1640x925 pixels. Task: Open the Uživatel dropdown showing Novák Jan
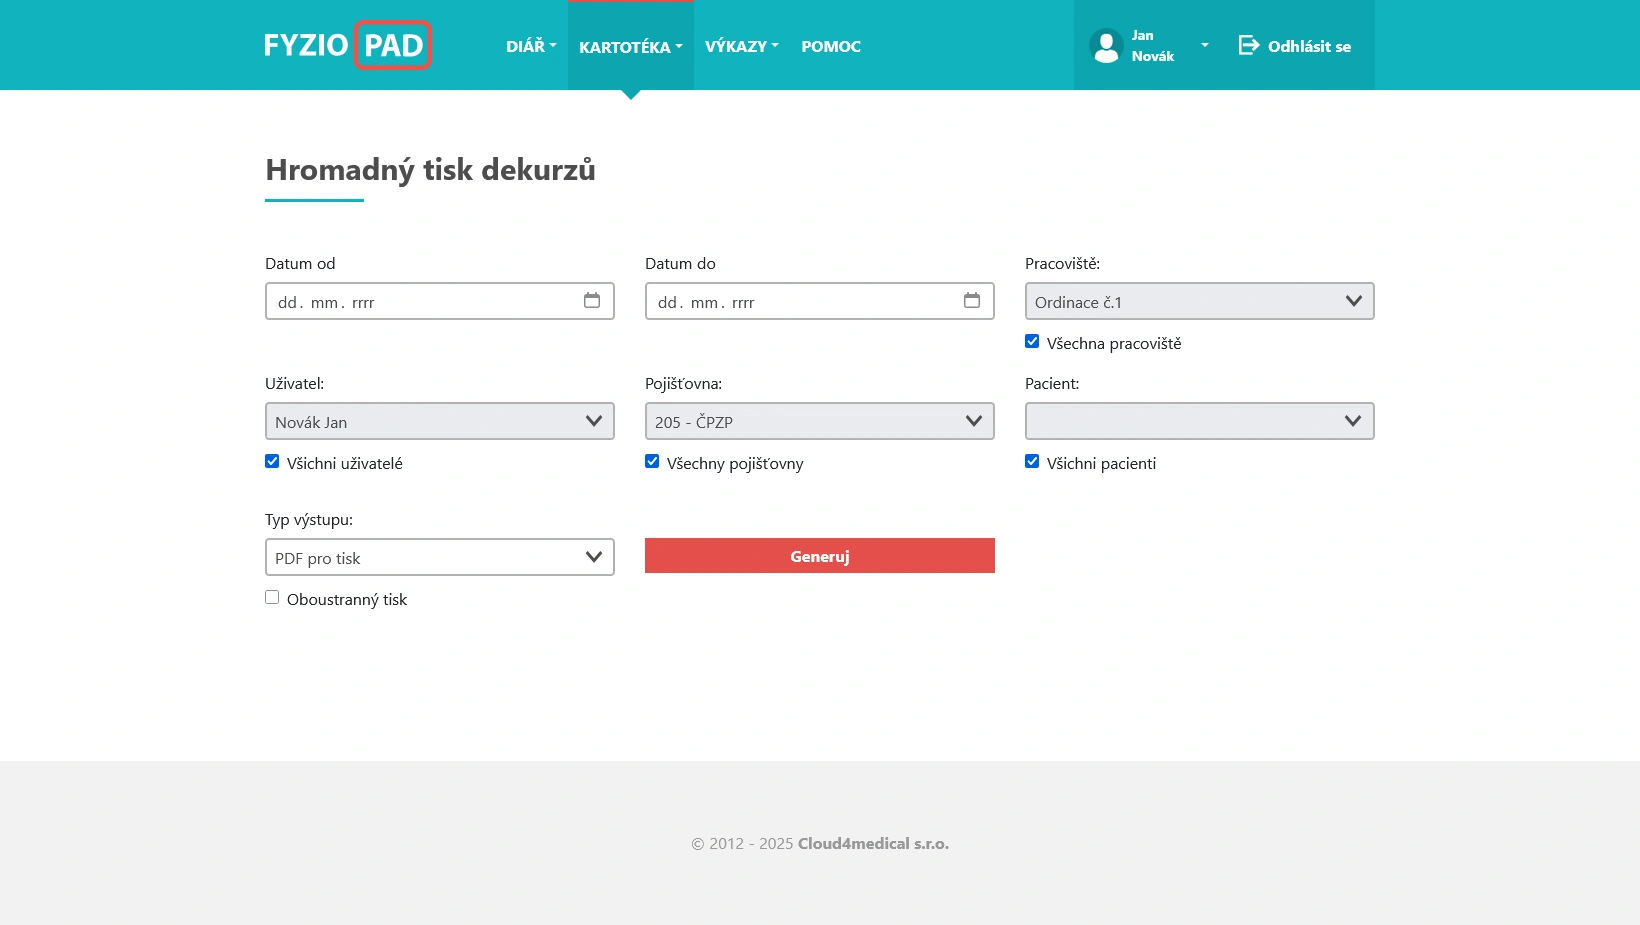(439, 421)
